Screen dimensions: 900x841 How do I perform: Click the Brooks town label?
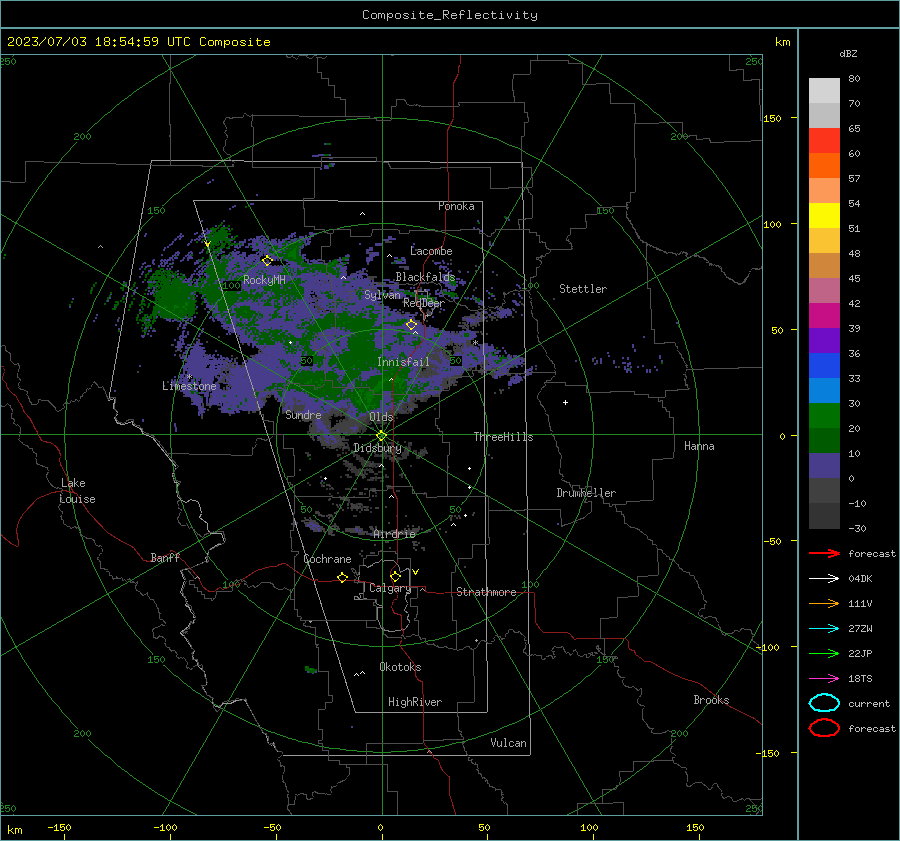[711, 700]
